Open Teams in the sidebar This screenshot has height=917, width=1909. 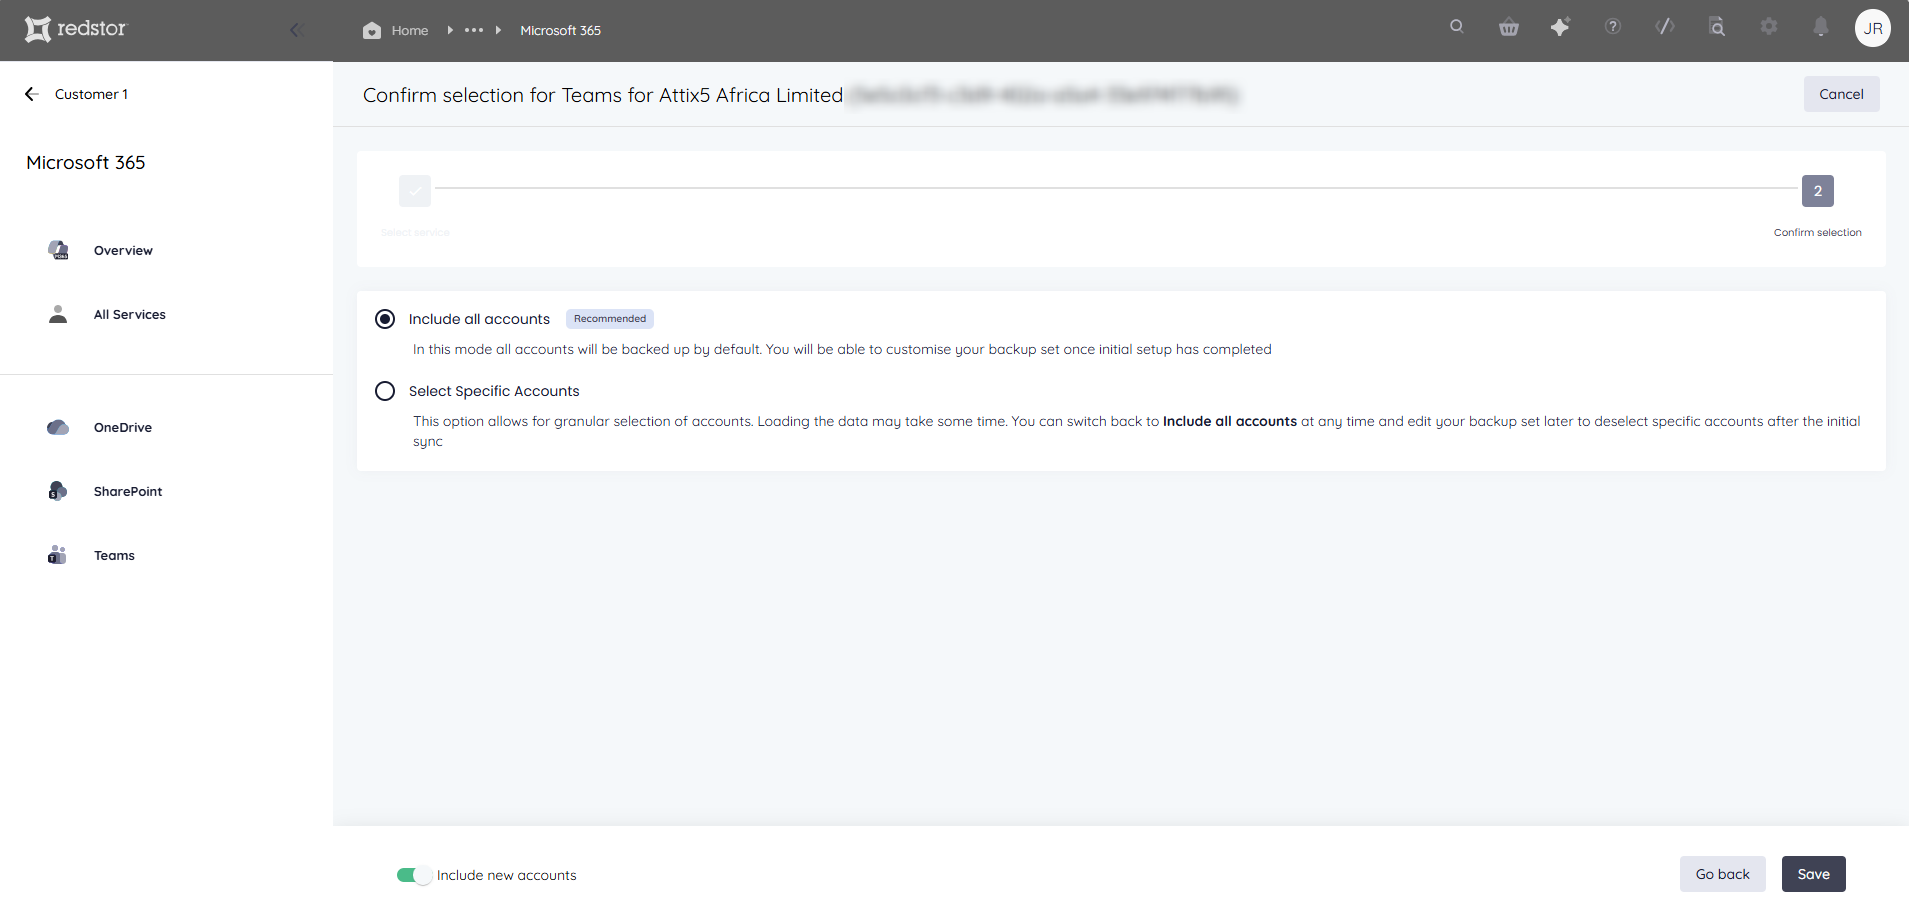tap(114, 556)
